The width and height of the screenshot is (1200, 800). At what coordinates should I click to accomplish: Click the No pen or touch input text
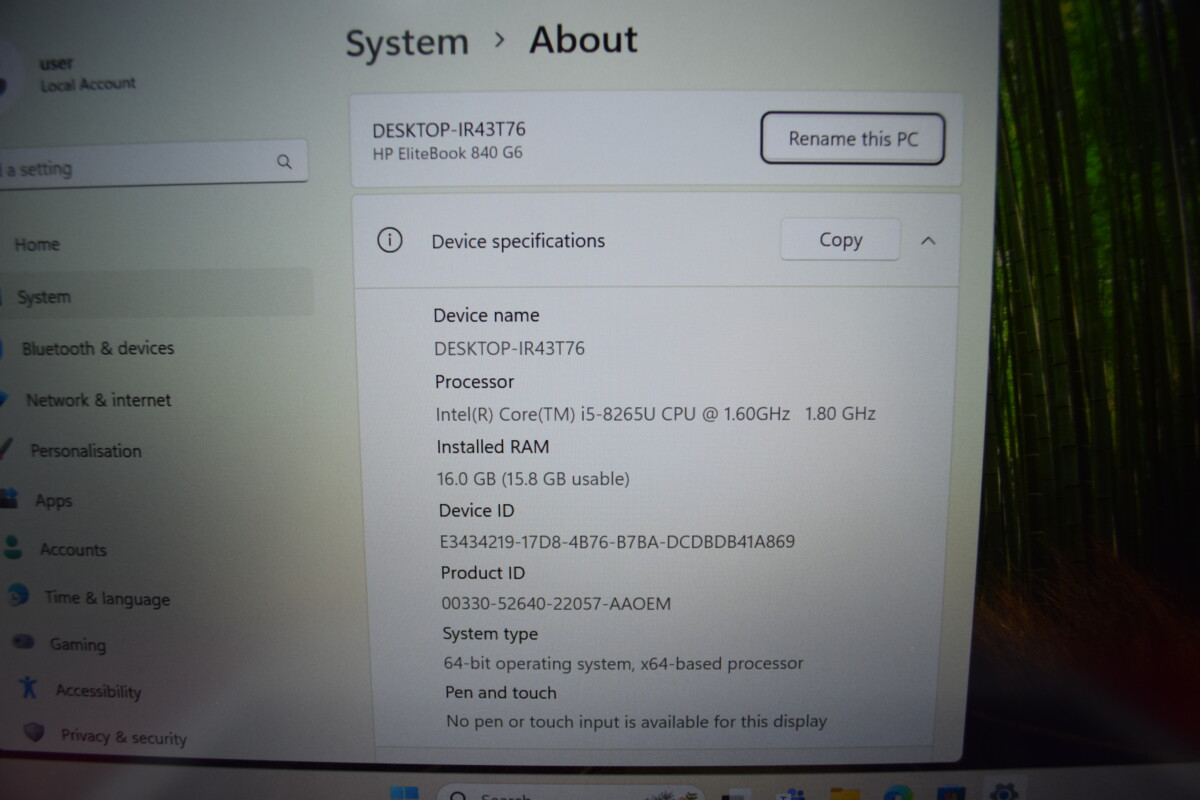(636, 720)
